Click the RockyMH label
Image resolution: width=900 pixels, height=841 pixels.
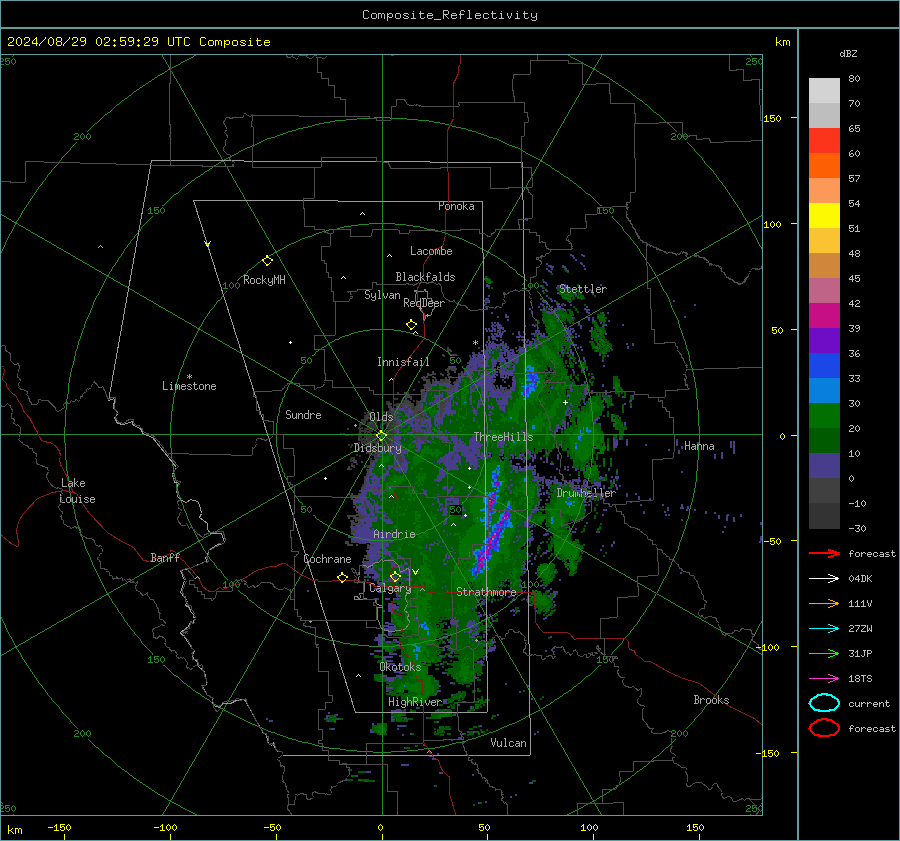264,280
